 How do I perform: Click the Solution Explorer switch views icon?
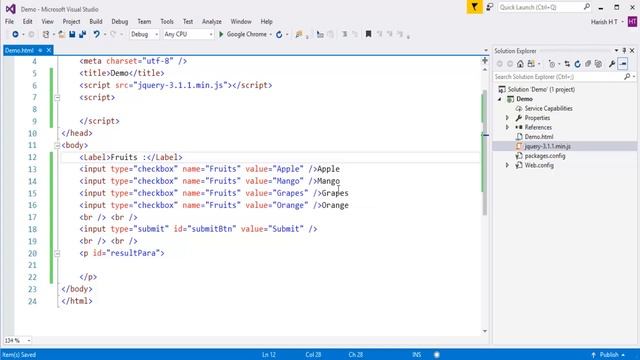(531, 64)
